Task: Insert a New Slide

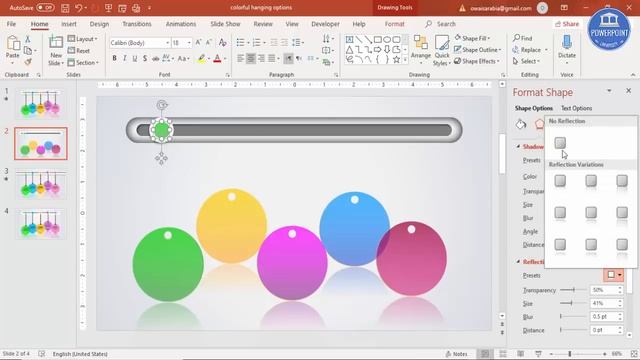Action: coord(56,51)
